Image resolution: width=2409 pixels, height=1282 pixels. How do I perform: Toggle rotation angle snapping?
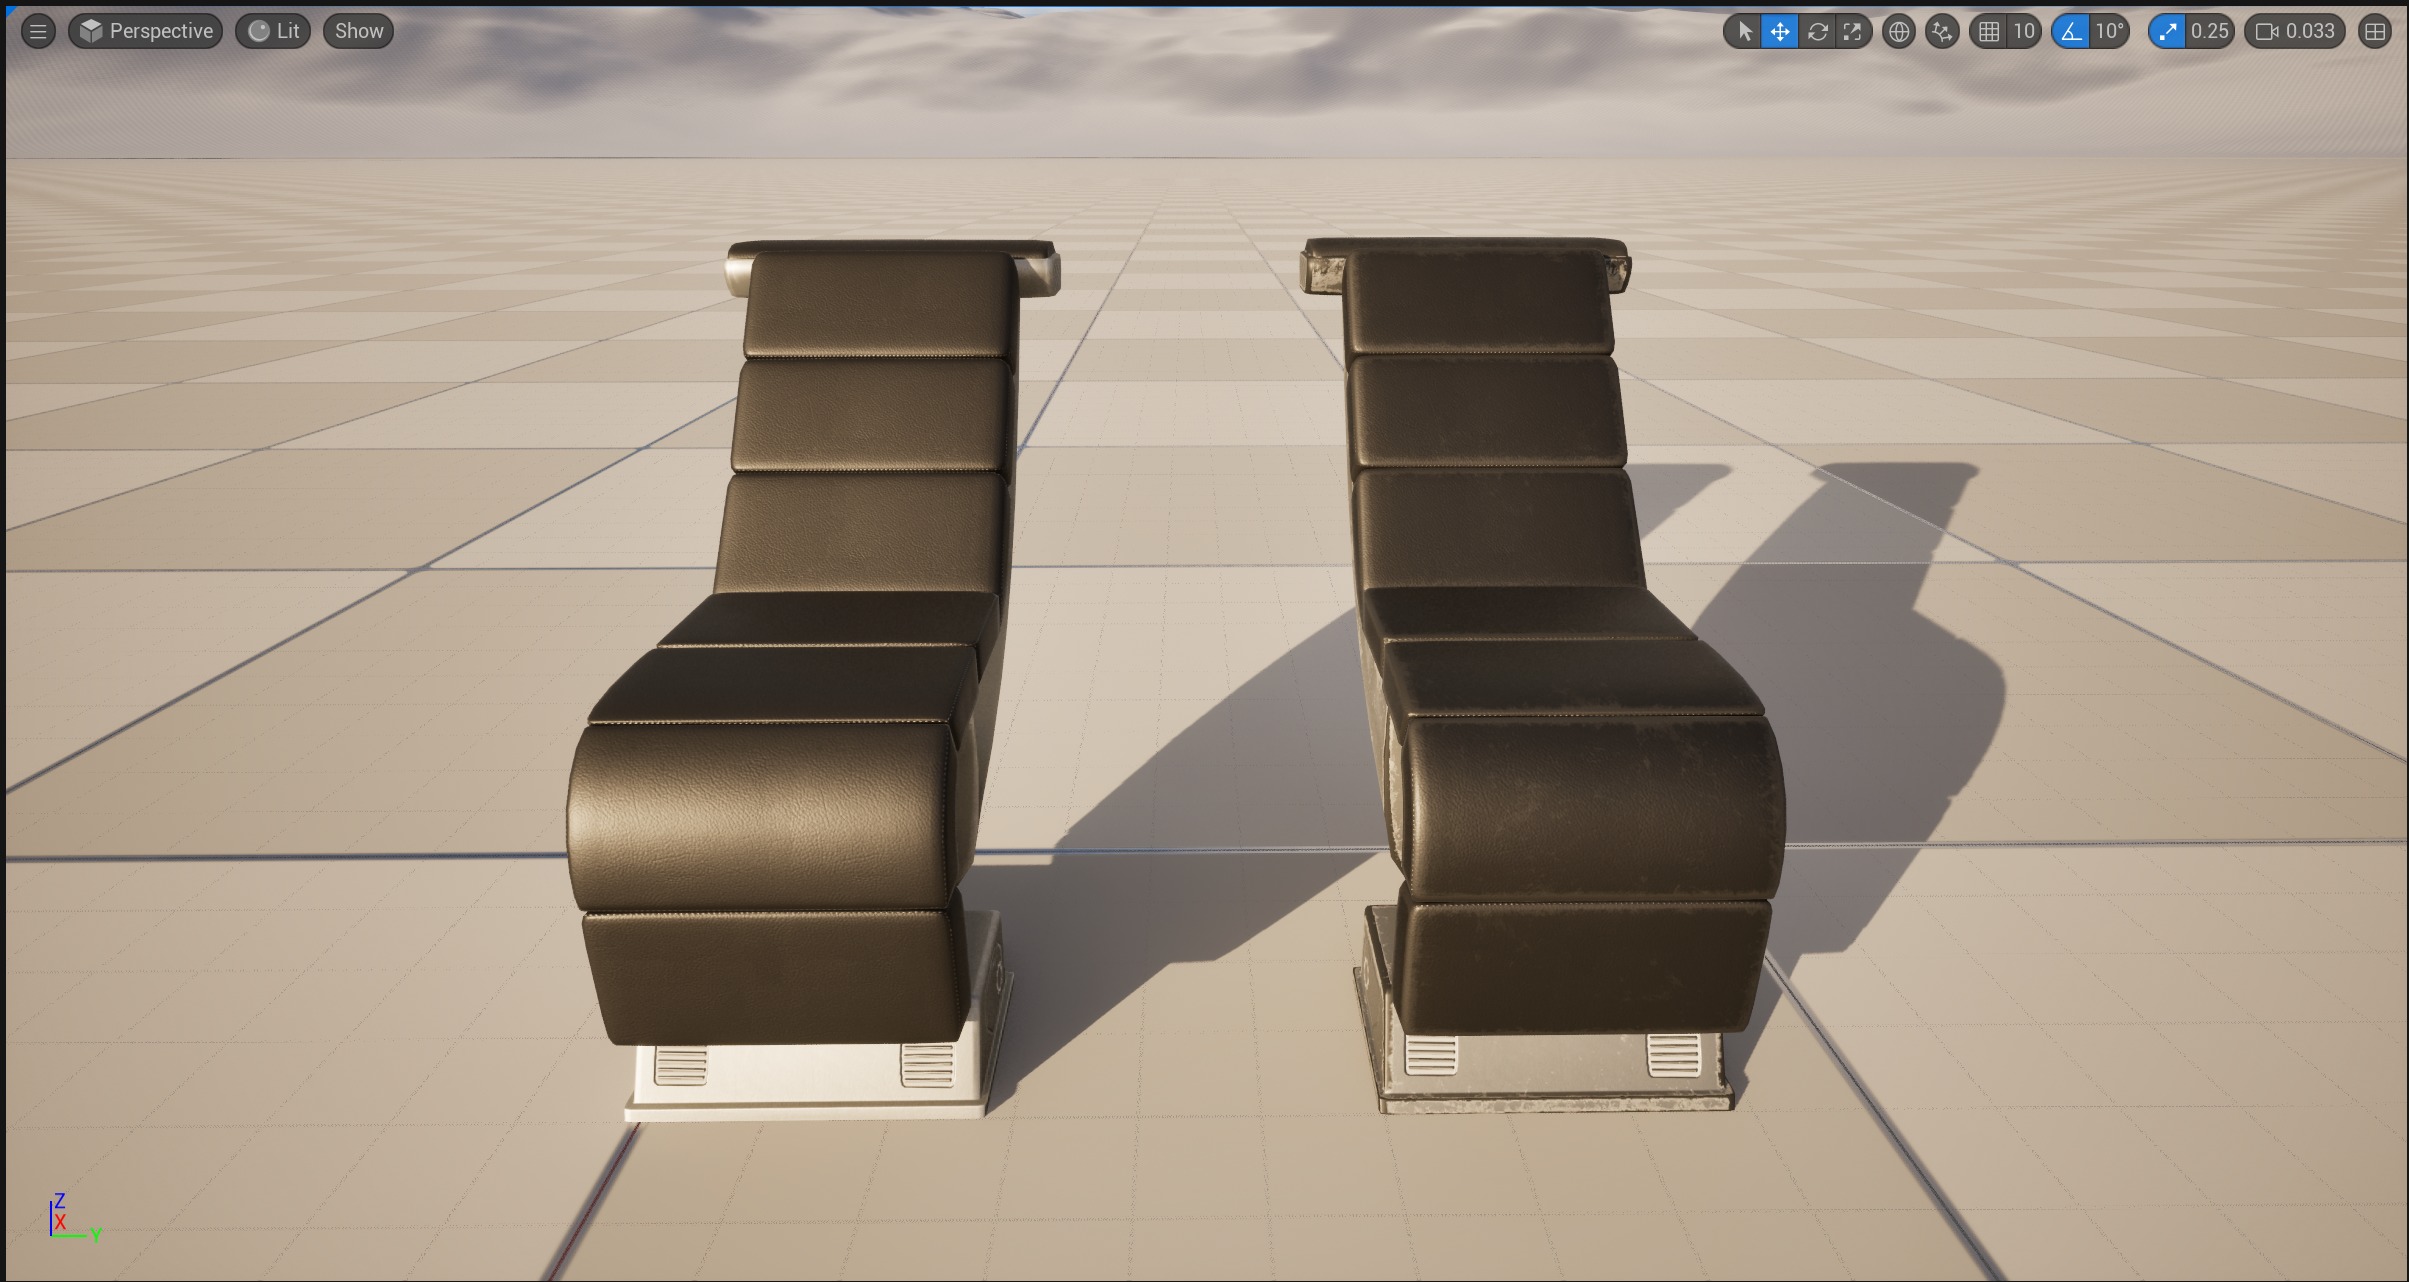tap(2071, 31)
